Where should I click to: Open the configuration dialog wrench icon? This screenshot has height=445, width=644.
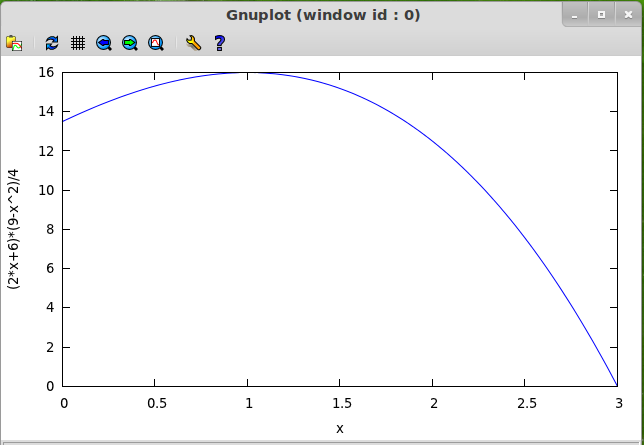(194, 43)
